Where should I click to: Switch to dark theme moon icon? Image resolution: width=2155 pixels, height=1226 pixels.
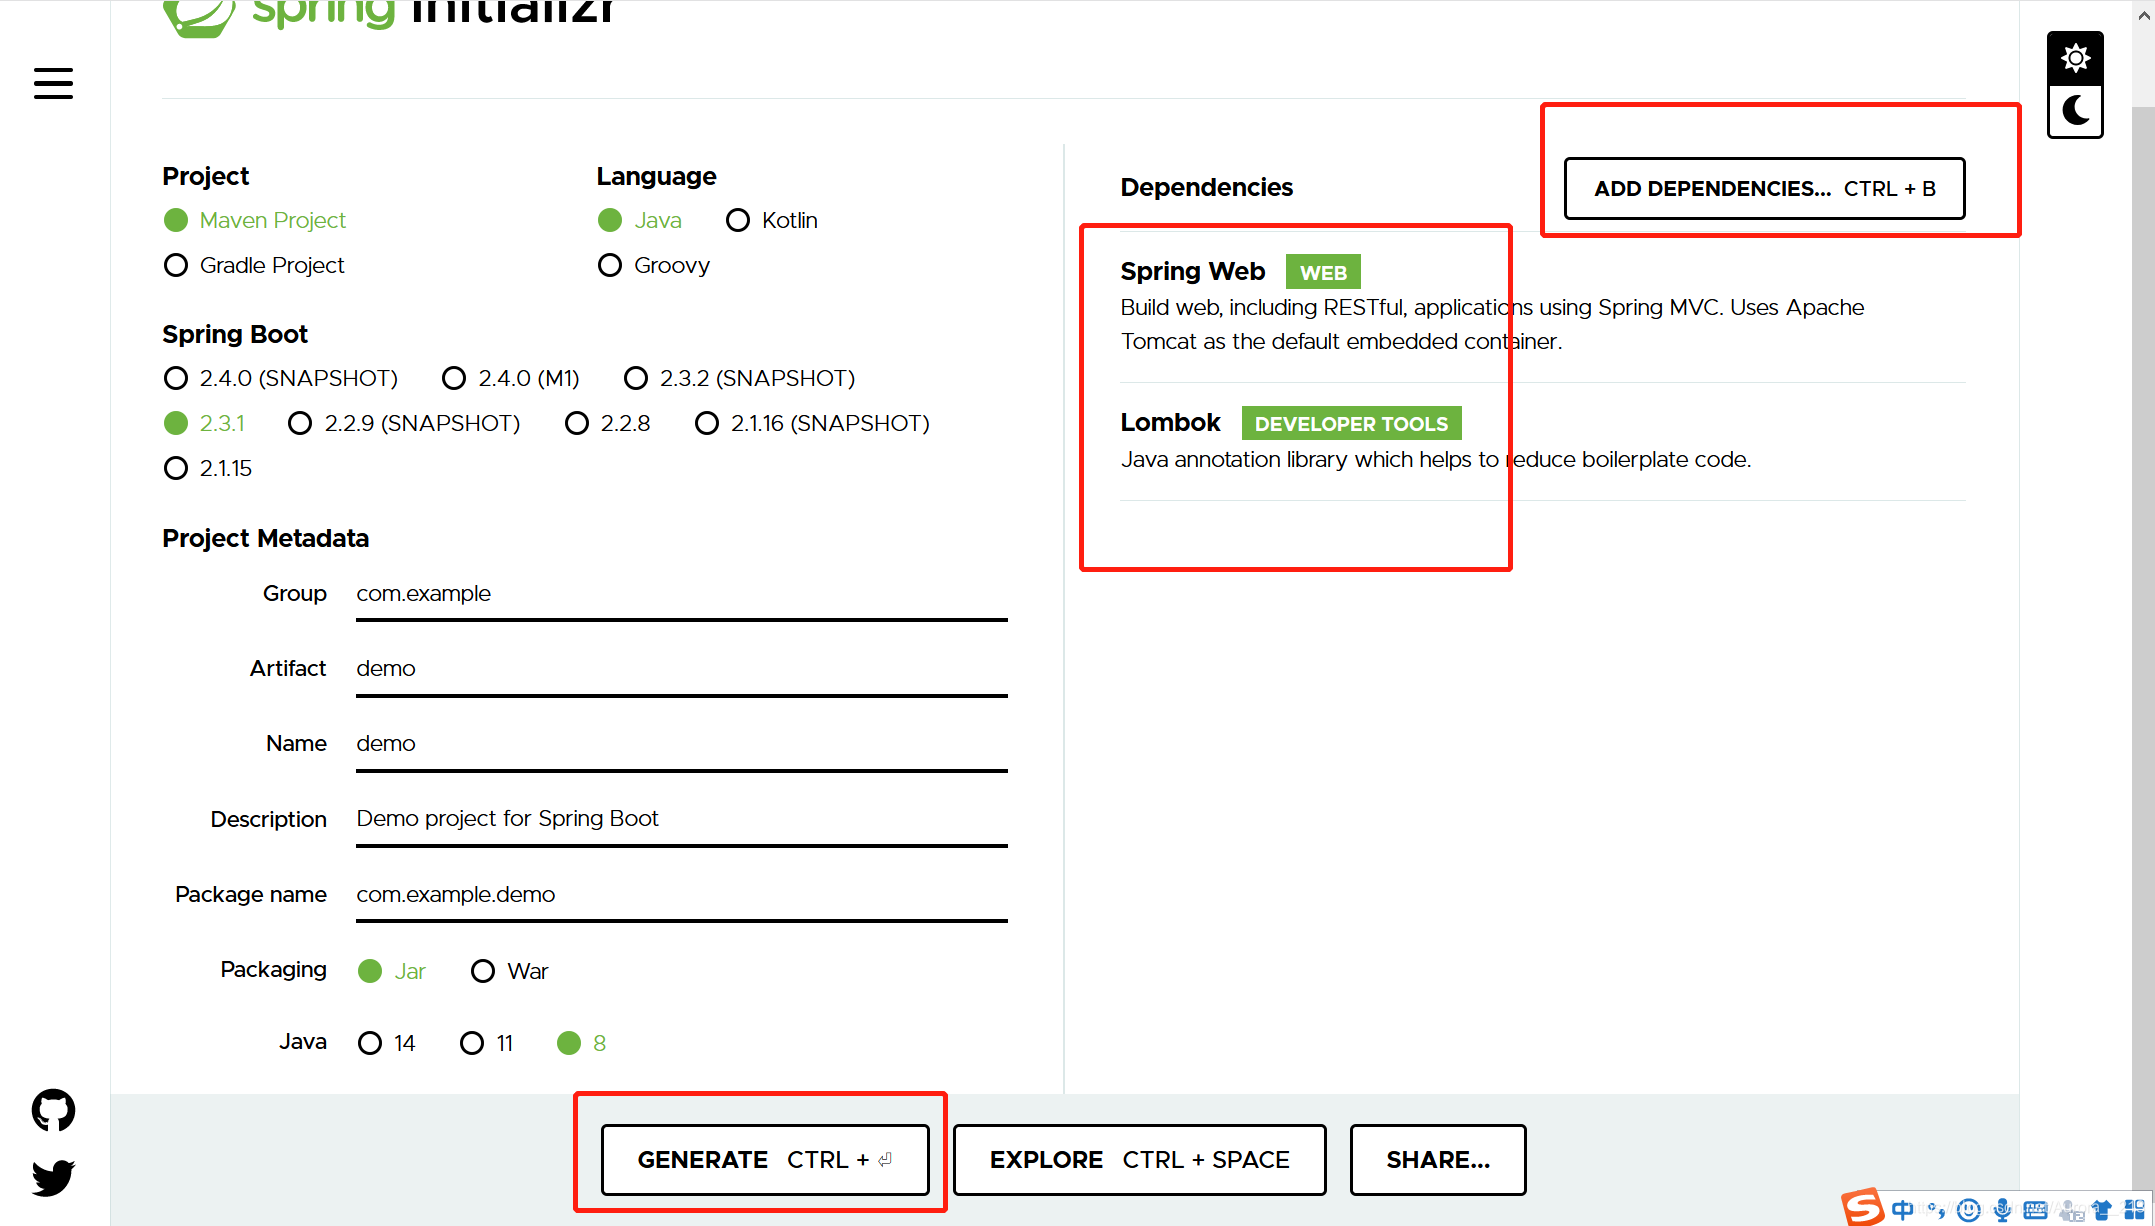[2075, 110]
